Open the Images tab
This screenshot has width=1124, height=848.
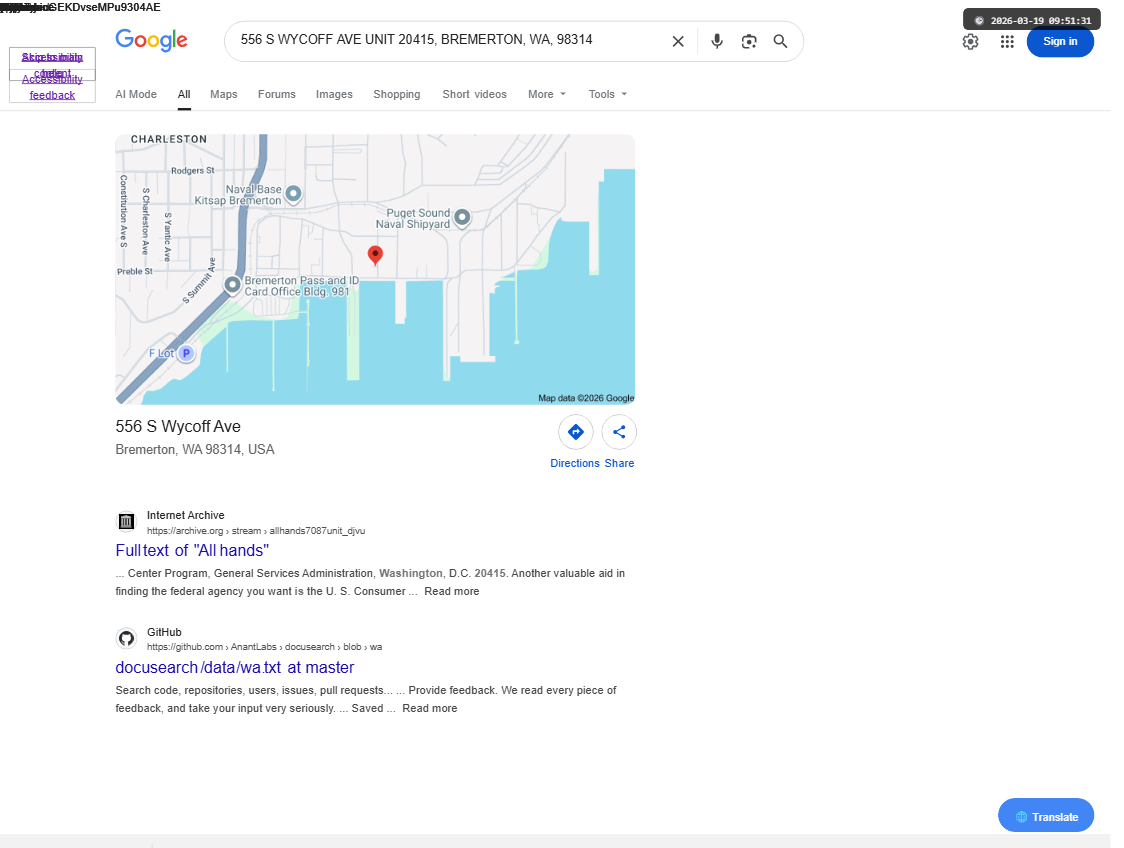tap(334, 94)
